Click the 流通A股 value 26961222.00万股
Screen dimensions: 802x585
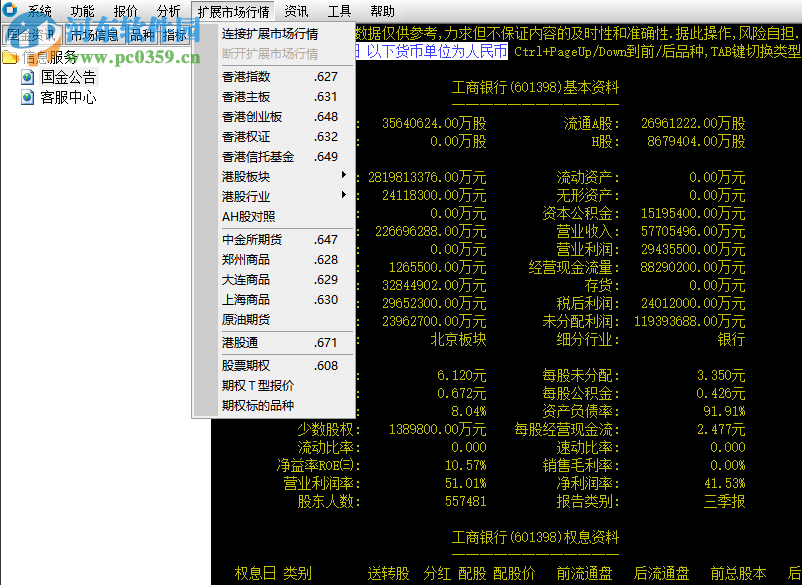click(x=693, y=123)
